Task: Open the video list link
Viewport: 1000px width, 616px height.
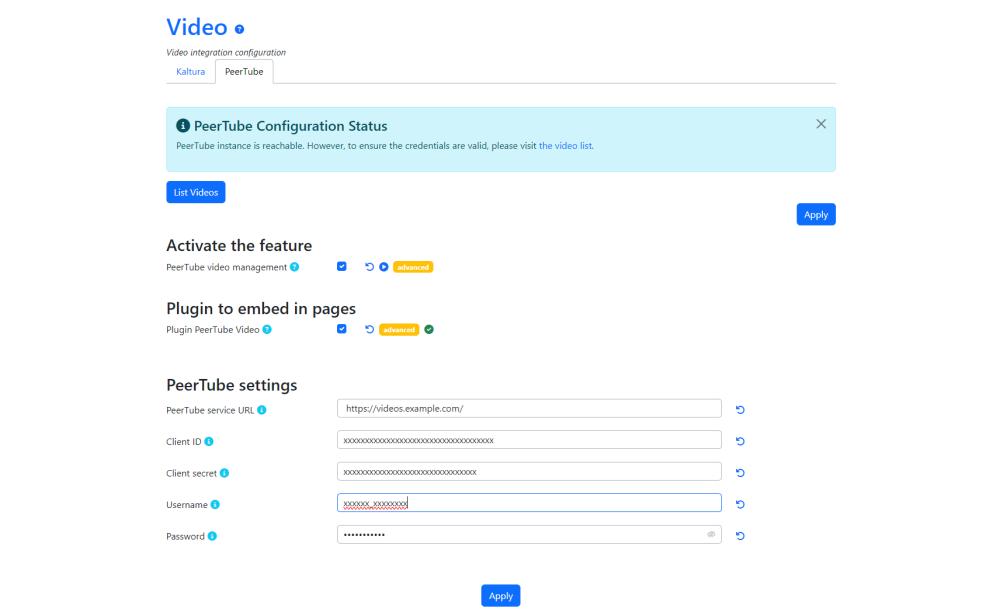Action: tap(566, 146)
